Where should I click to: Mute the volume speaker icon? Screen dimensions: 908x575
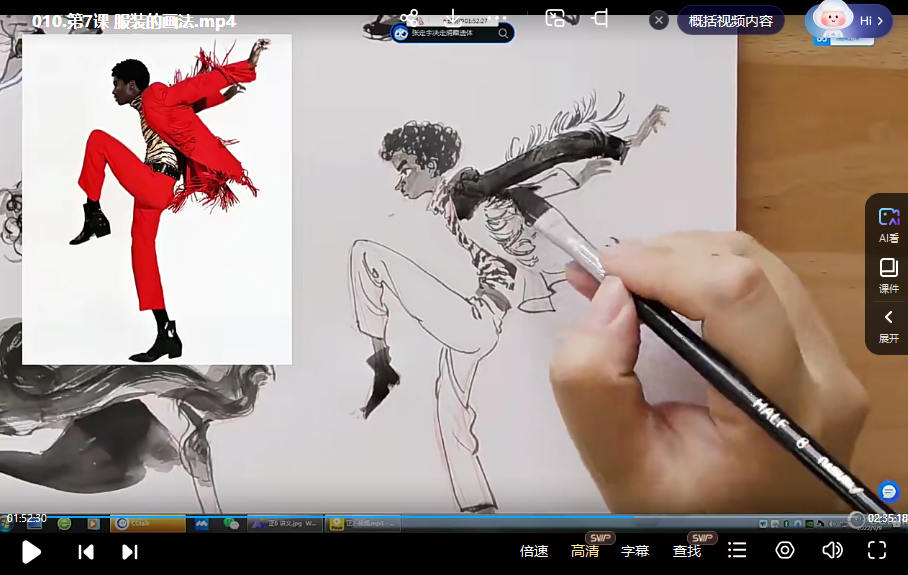coord(832,551)
